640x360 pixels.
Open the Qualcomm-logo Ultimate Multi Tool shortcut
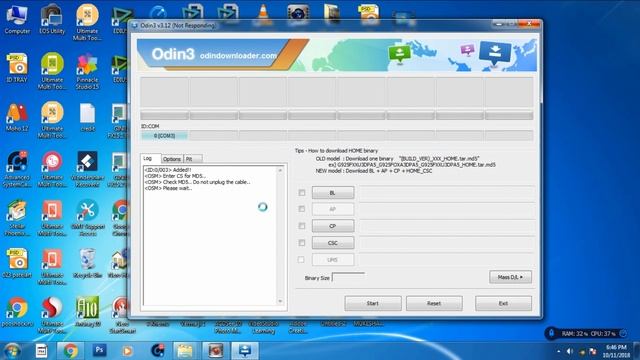[x=52, y=316]
